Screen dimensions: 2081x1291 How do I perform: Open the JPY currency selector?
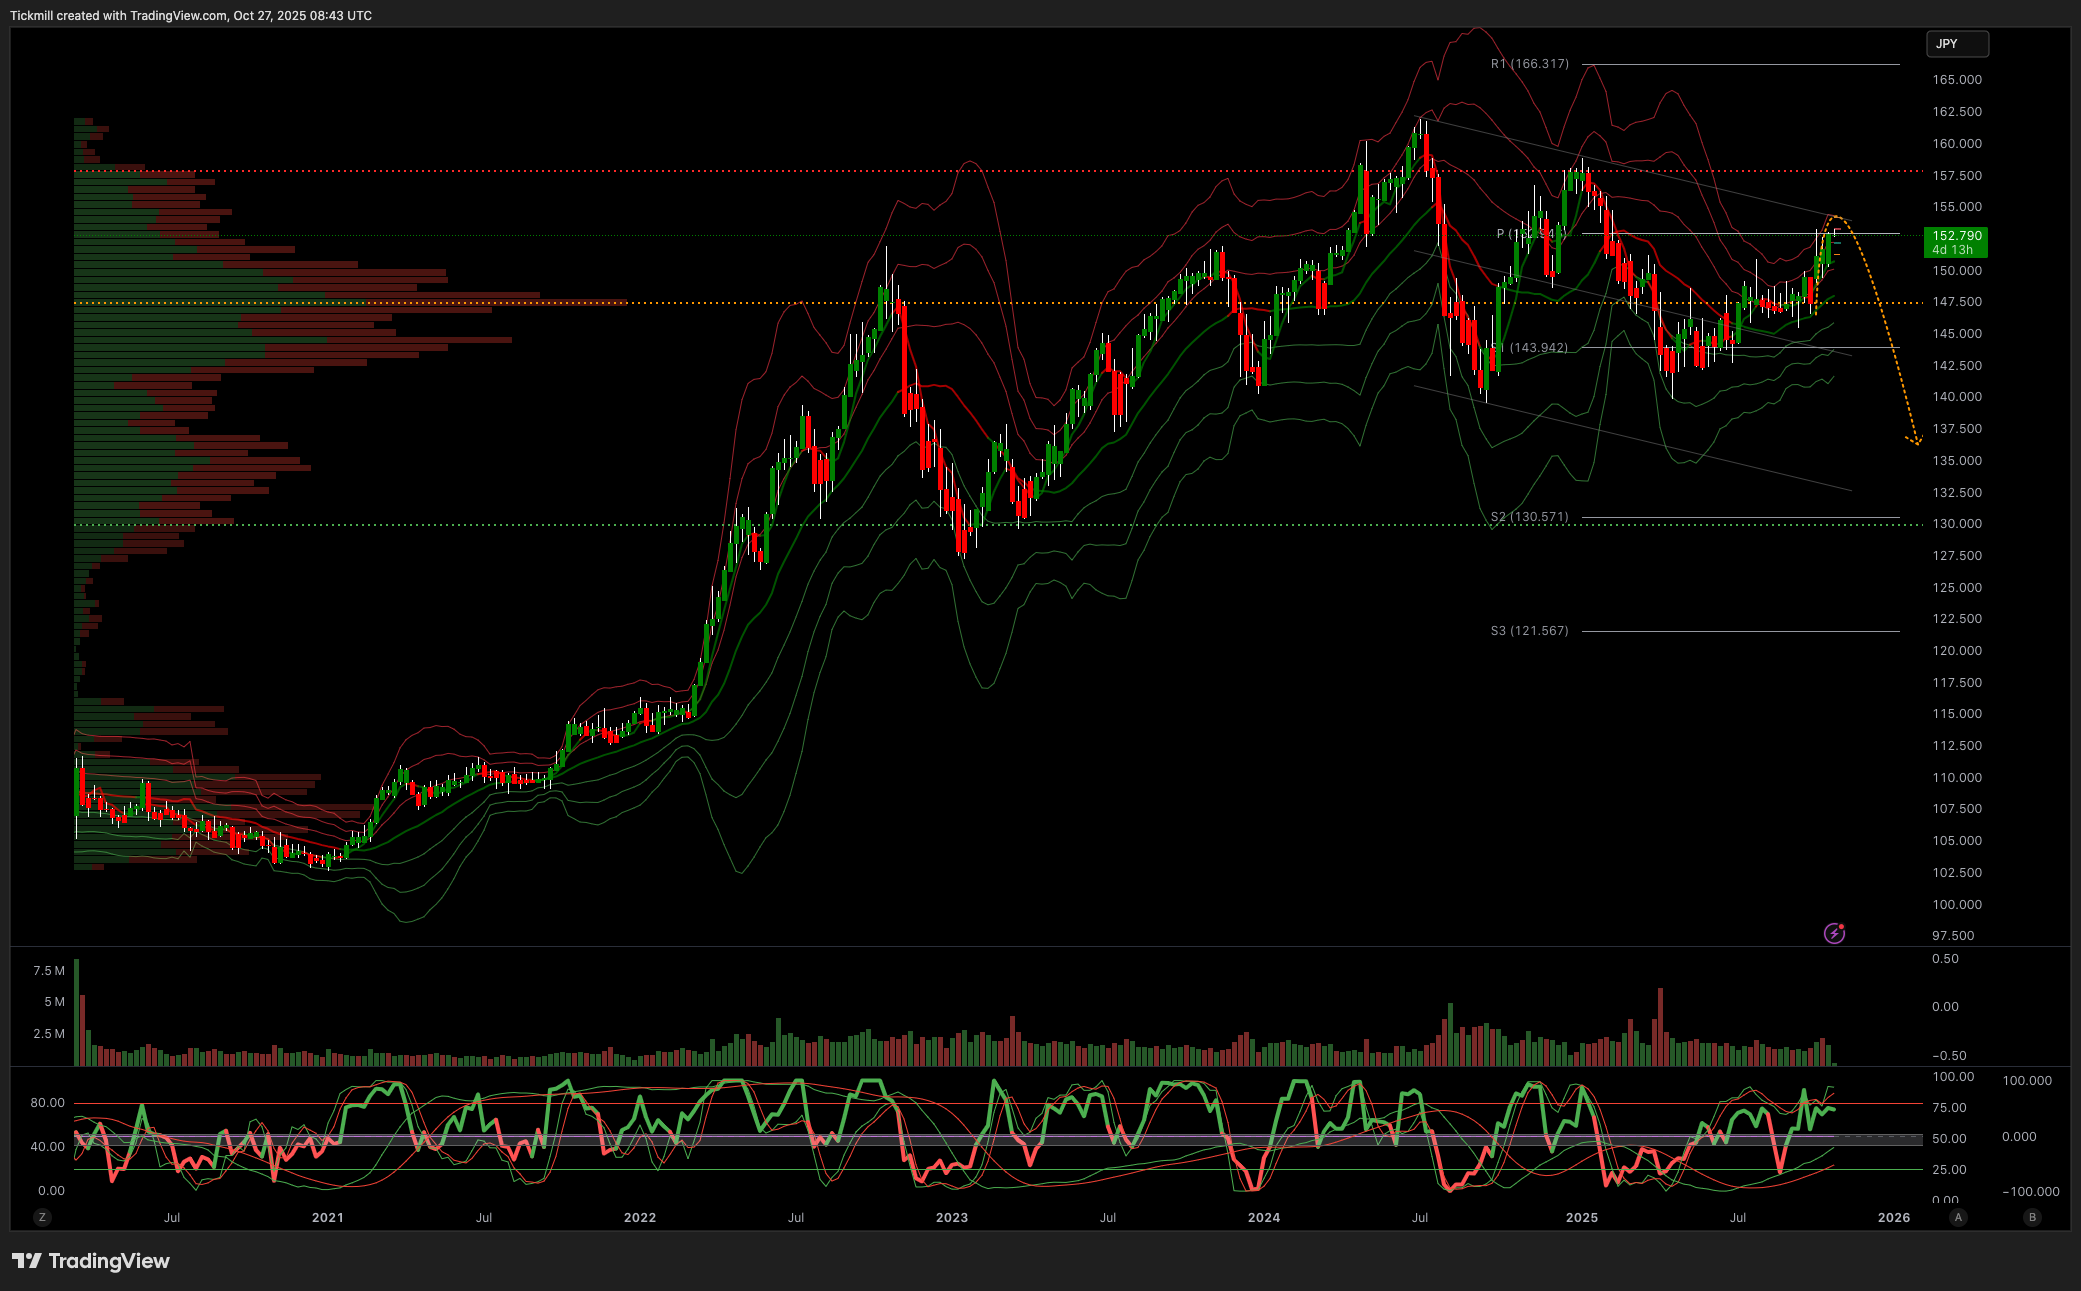[1957, 44]
